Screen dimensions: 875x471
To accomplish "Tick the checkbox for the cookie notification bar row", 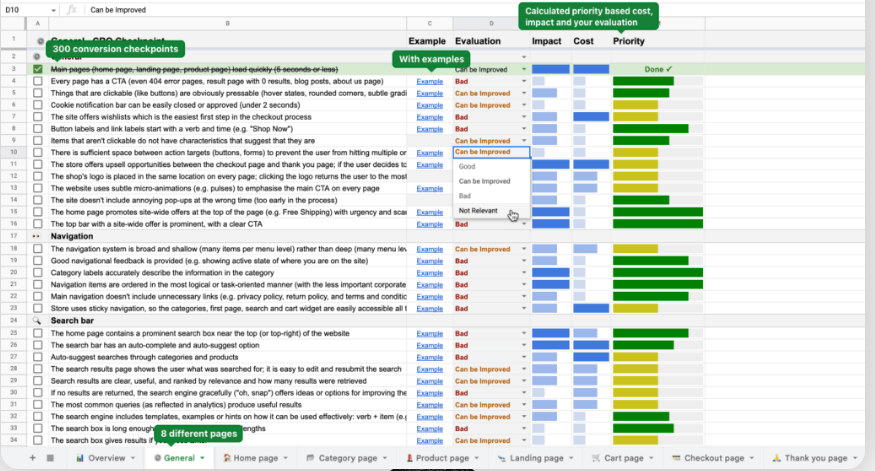I will coord(37,105).
